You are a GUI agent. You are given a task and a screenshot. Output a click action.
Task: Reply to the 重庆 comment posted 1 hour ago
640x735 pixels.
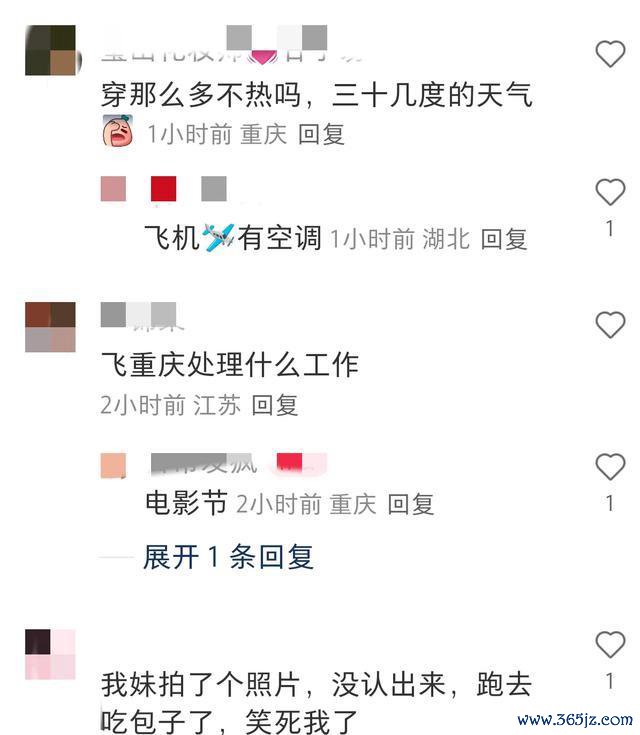(321, 135)
